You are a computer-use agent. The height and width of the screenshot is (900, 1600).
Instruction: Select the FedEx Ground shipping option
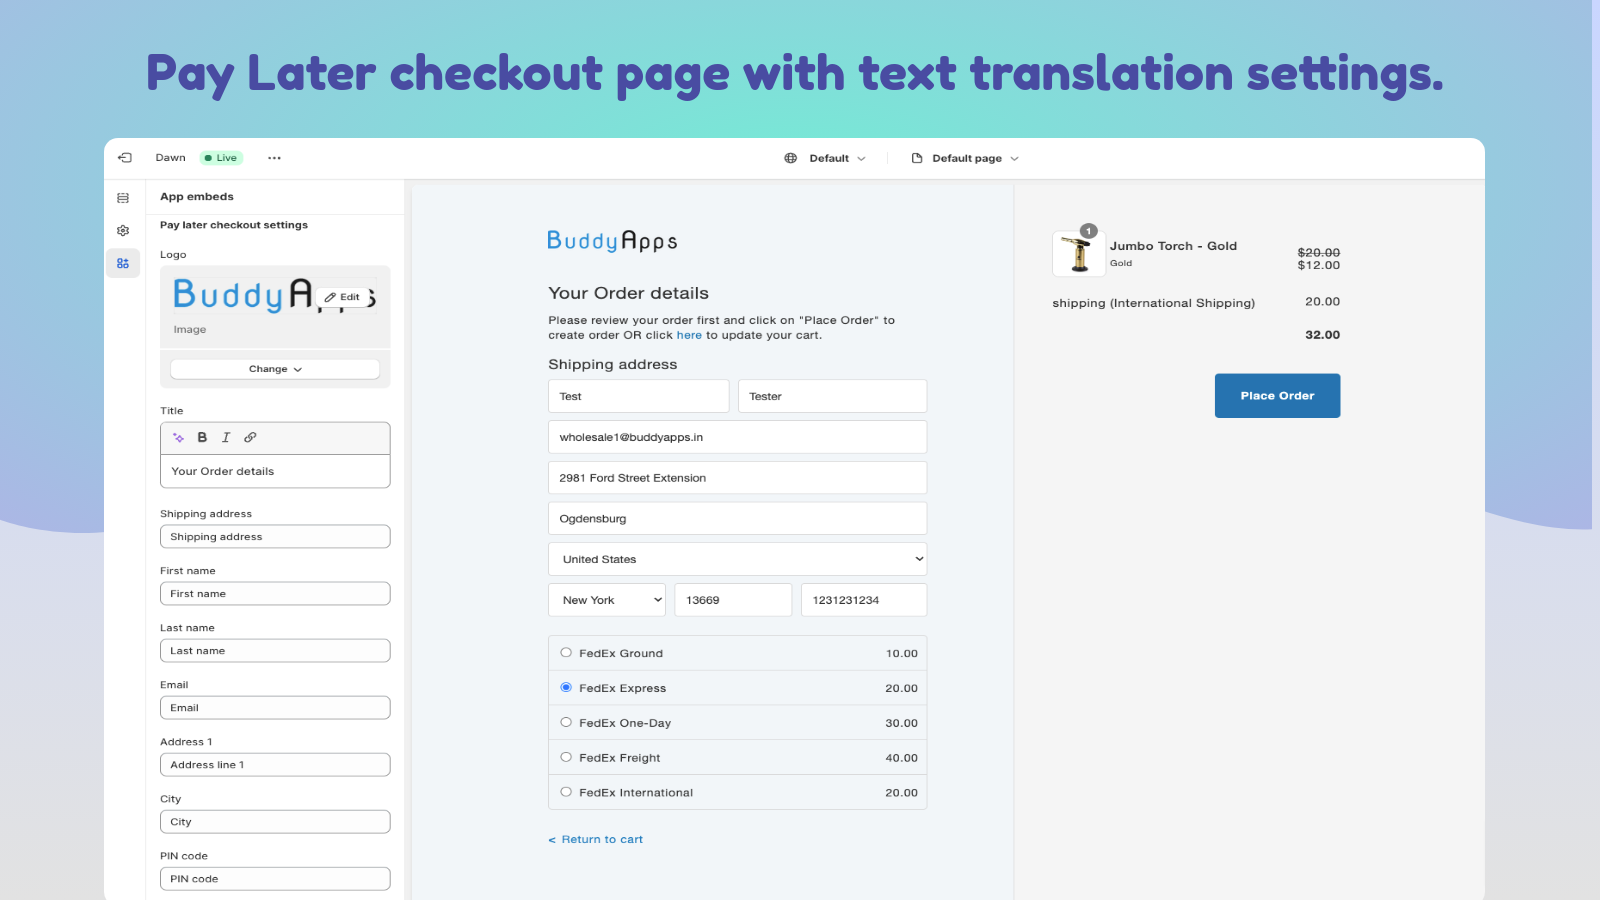pos(567,653)
